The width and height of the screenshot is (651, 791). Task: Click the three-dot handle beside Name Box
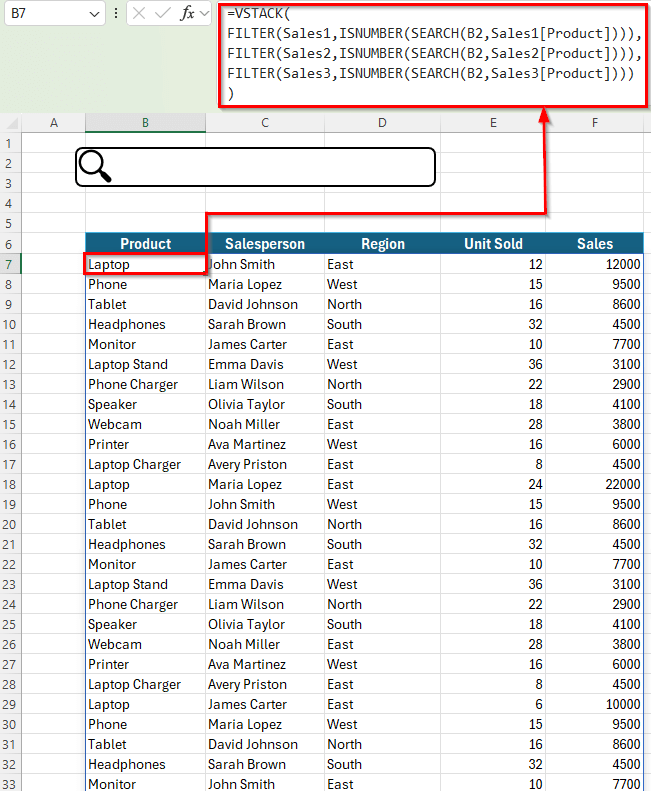(116, 14)
